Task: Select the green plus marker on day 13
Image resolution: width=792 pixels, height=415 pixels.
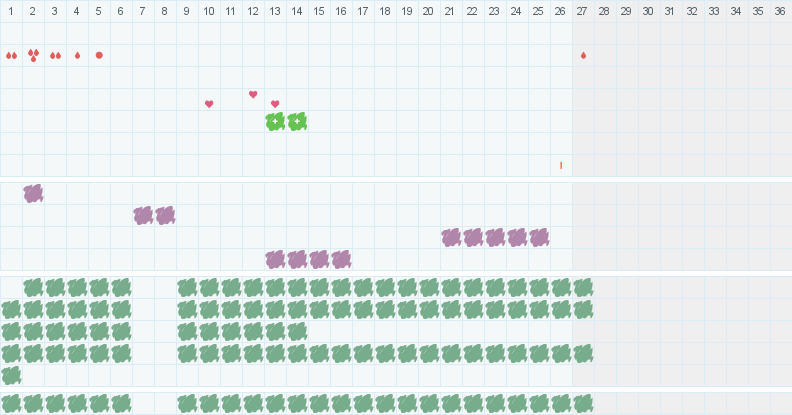Action: click(275, 122)
